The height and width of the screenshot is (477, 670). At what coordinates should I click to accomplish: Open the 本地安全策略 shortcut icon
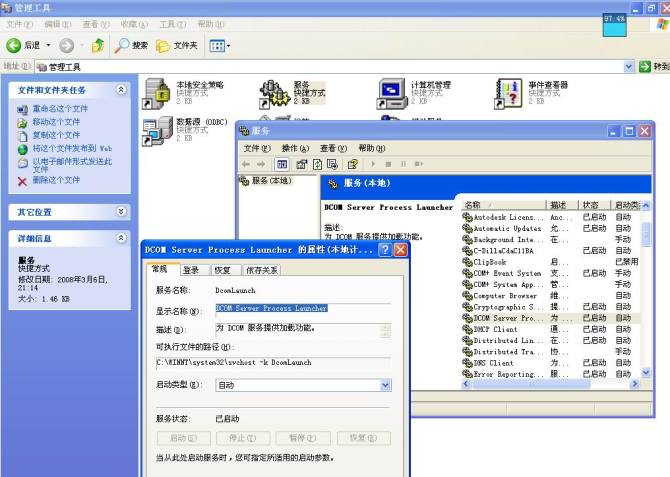coord(158,93)
